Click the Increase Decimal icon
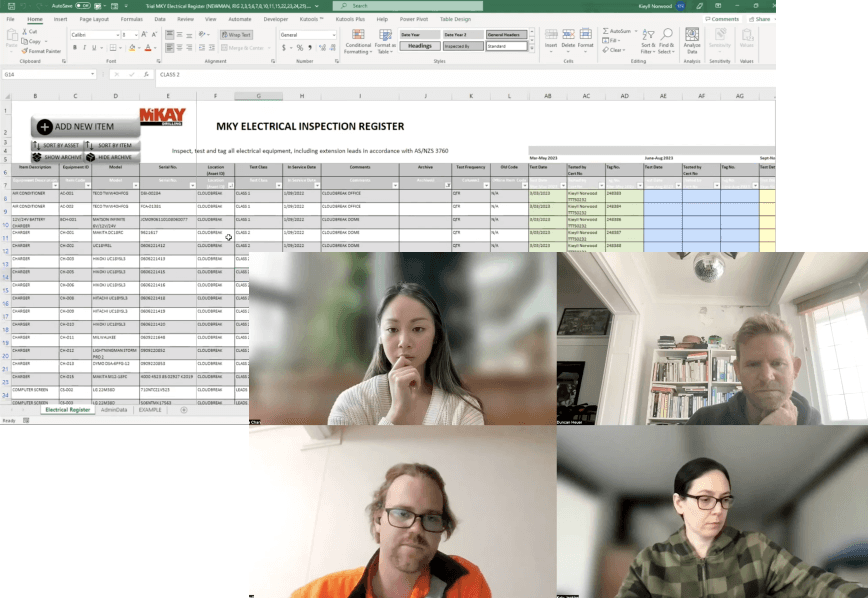The image size is (868, 598). [322, 48]
